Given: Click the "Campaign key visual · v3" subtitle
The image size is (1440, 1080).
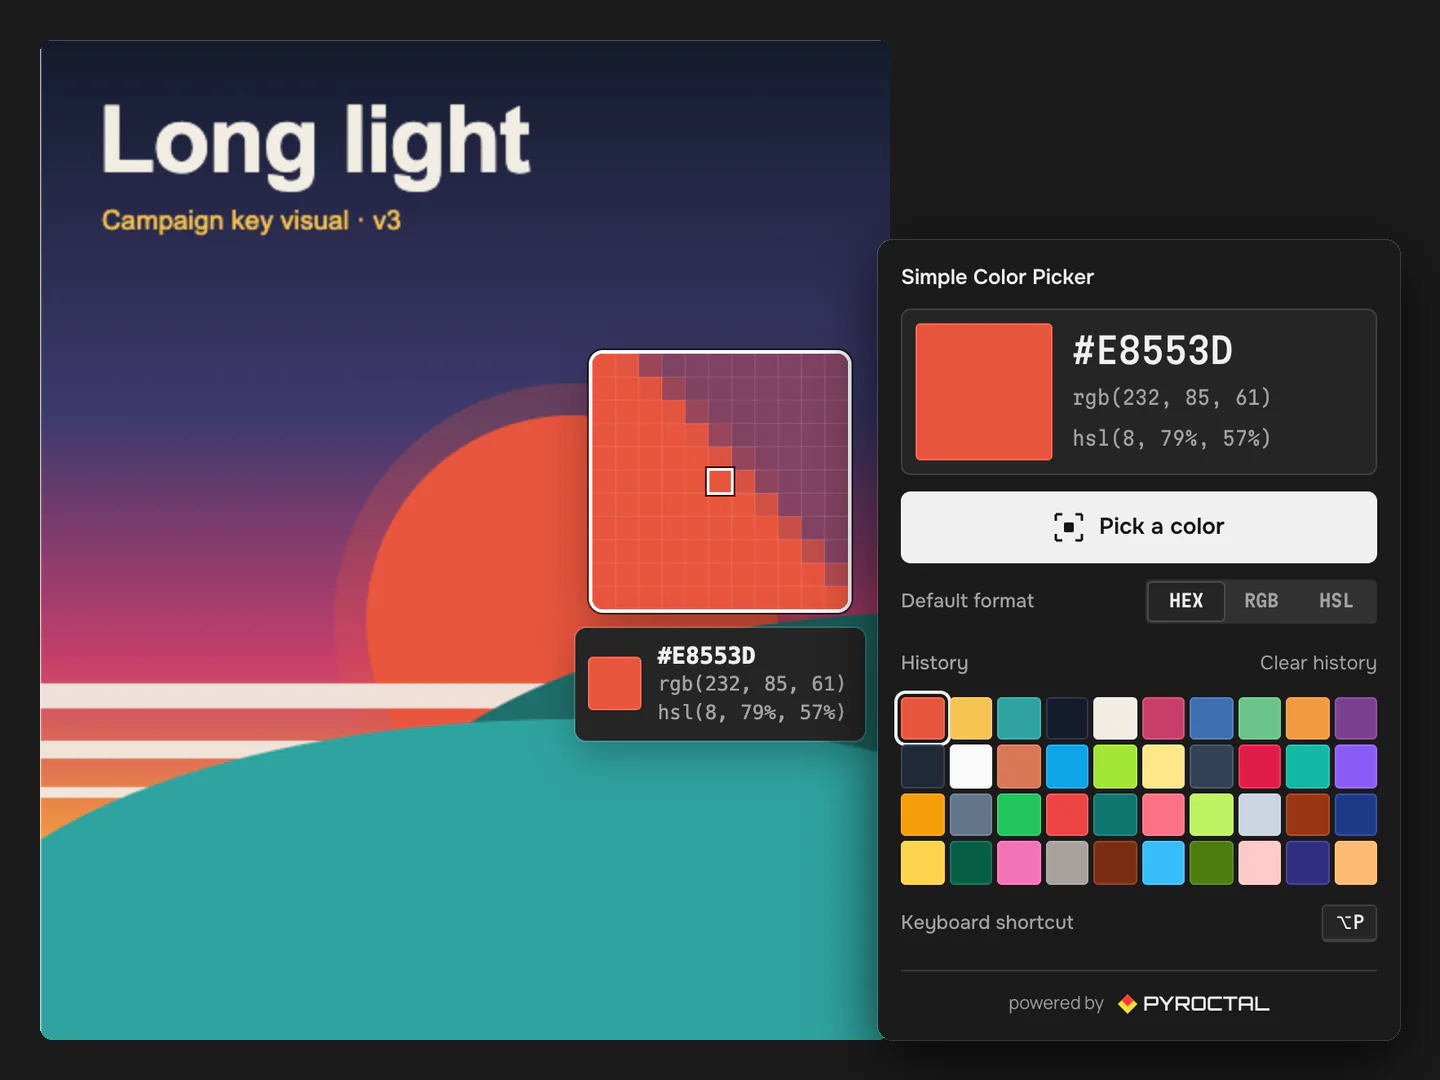Looking at the screenshot, I should (251, 220).
